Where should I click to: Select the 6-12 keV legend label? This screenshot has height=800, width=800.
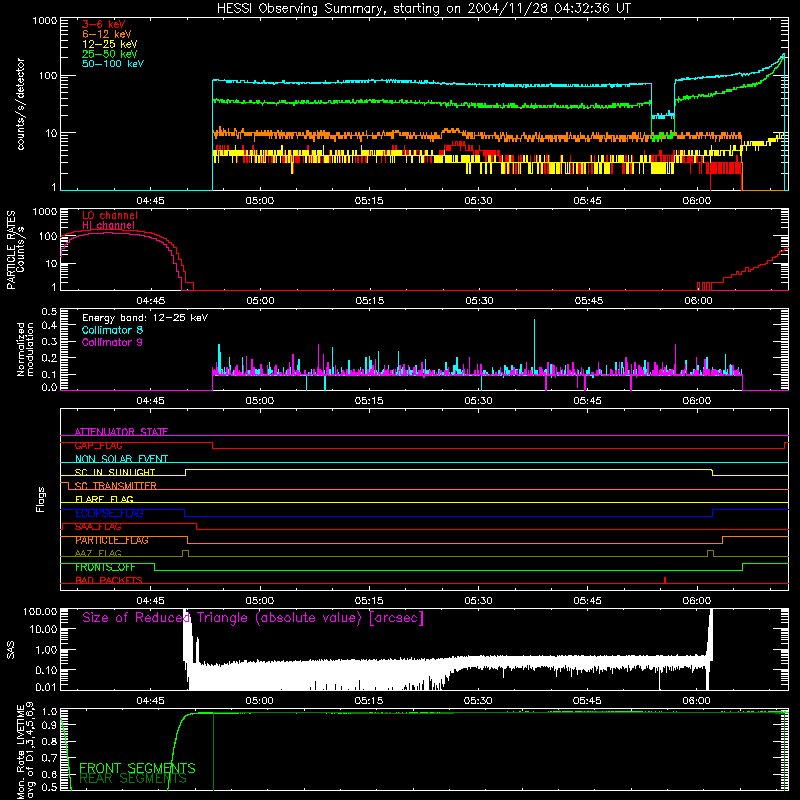click(x=107, y=34)
